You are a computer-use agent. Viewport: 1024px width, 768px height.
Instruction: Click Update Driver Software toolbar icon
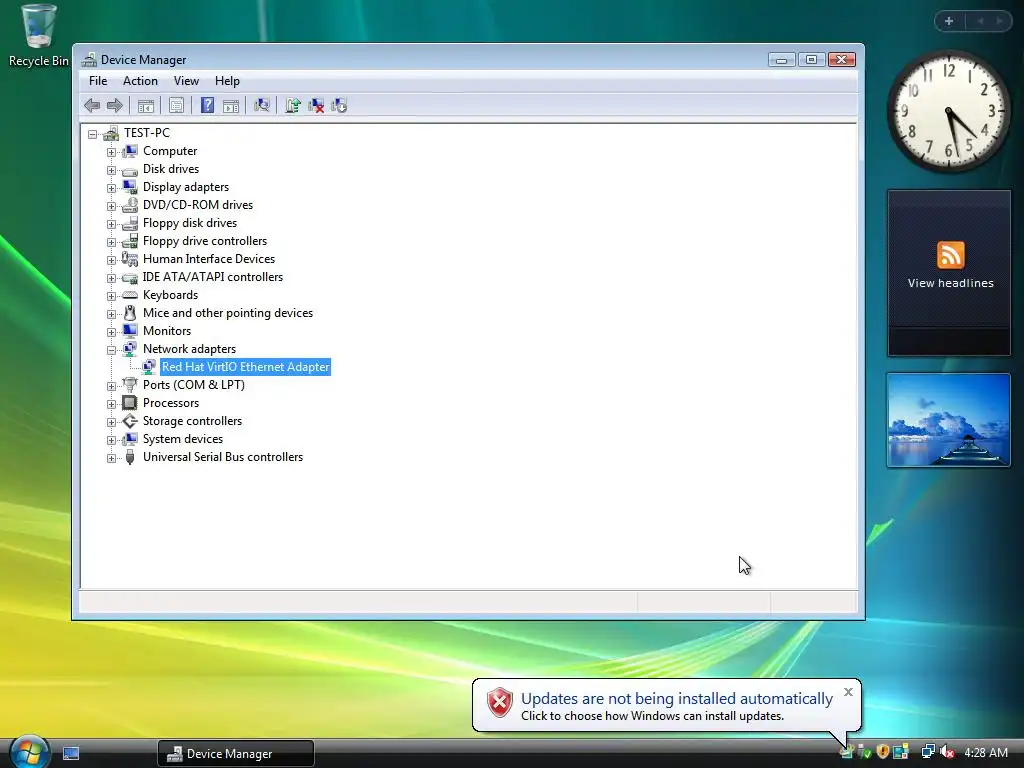coord(293,105)
